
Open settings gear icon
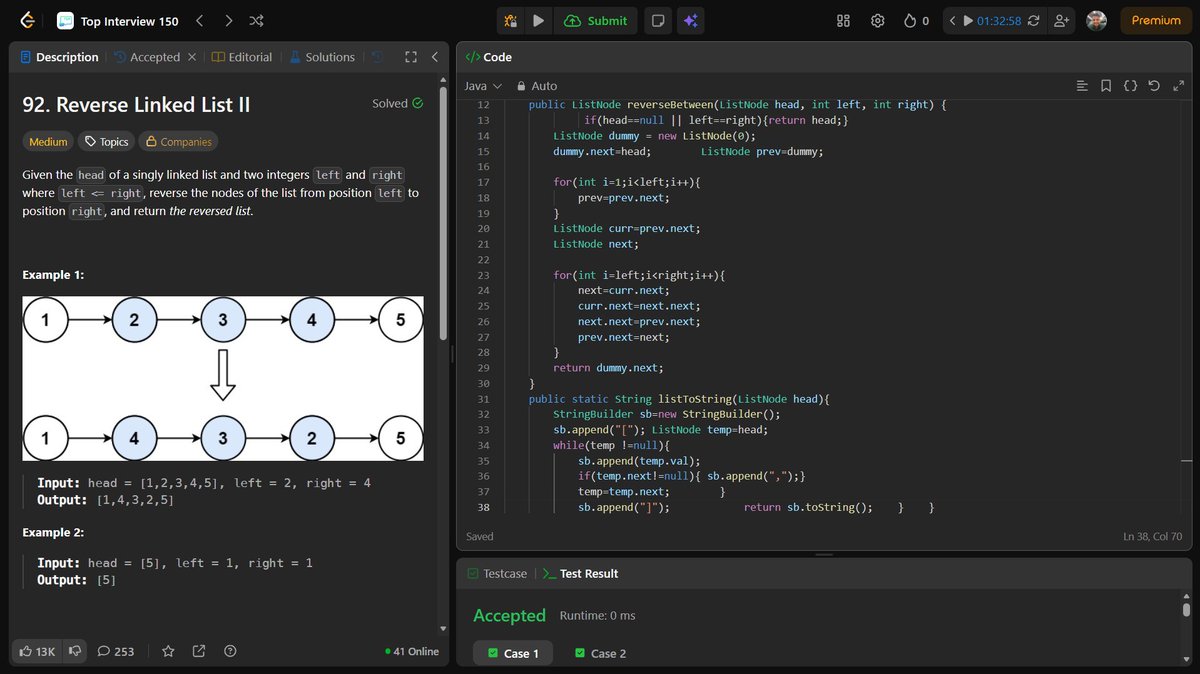[x=877, y=20]
